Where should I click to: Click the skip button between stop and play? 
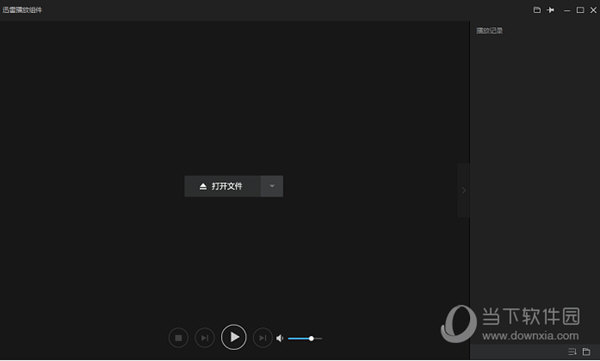point(205,338)
